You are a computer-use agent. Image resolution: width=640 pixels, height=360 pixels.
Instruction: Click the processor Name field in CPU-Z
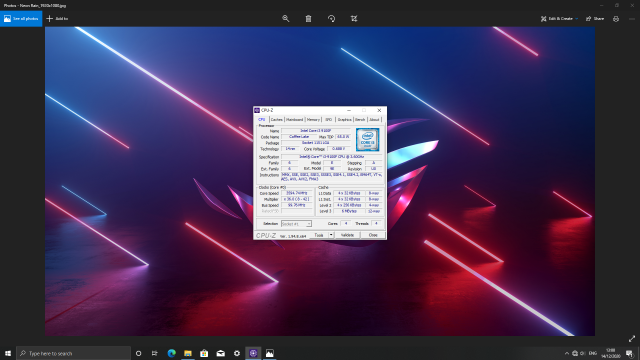pyautogui.click(x=316, y=131)
